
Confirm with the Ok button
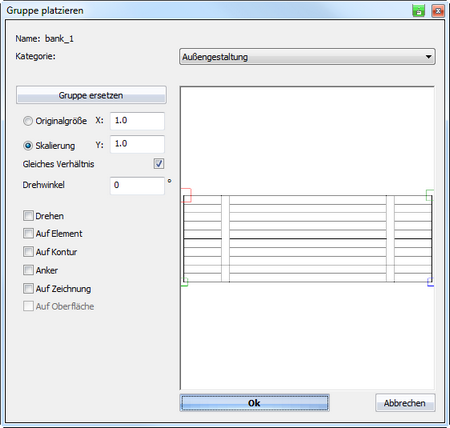click(x=254, y=403)
